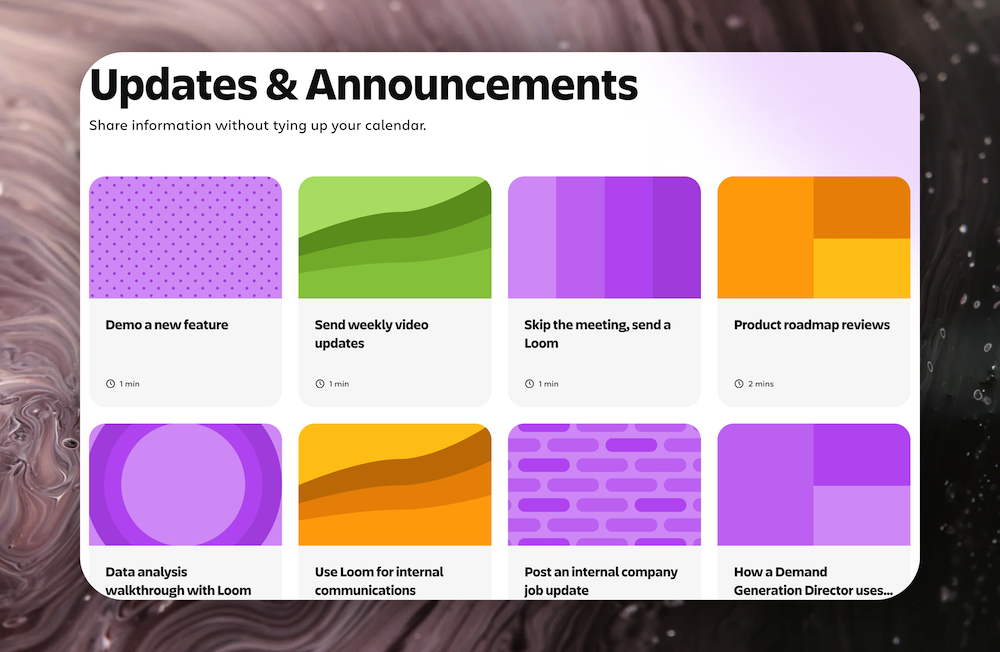Open the green wavy weekly video updates thumbnail
This screenshot has width=1000, height=652.
pyautogui.click(x=394, y=237)
